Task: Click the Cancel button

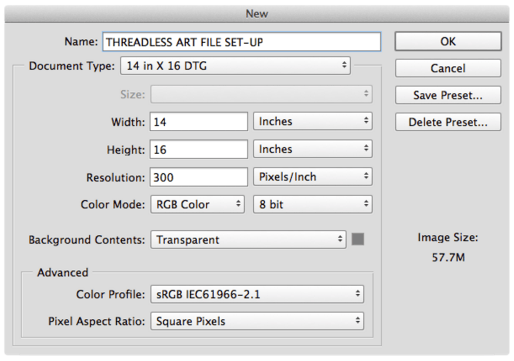Action: point(448,68)
